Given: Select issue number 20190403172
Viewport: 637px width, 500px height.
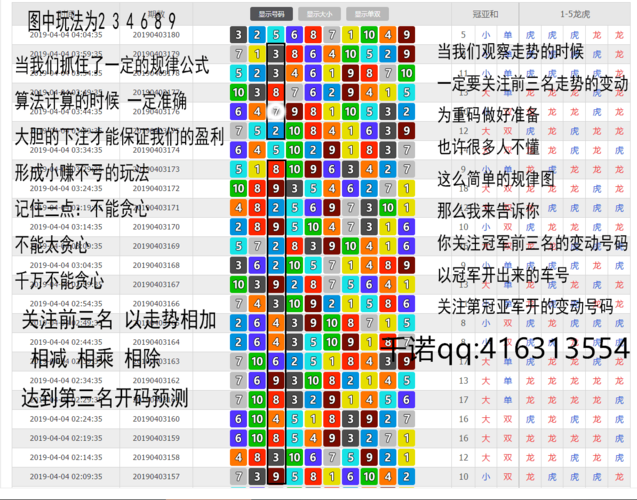Looking at the screenshot, I should tap(156, 188).
